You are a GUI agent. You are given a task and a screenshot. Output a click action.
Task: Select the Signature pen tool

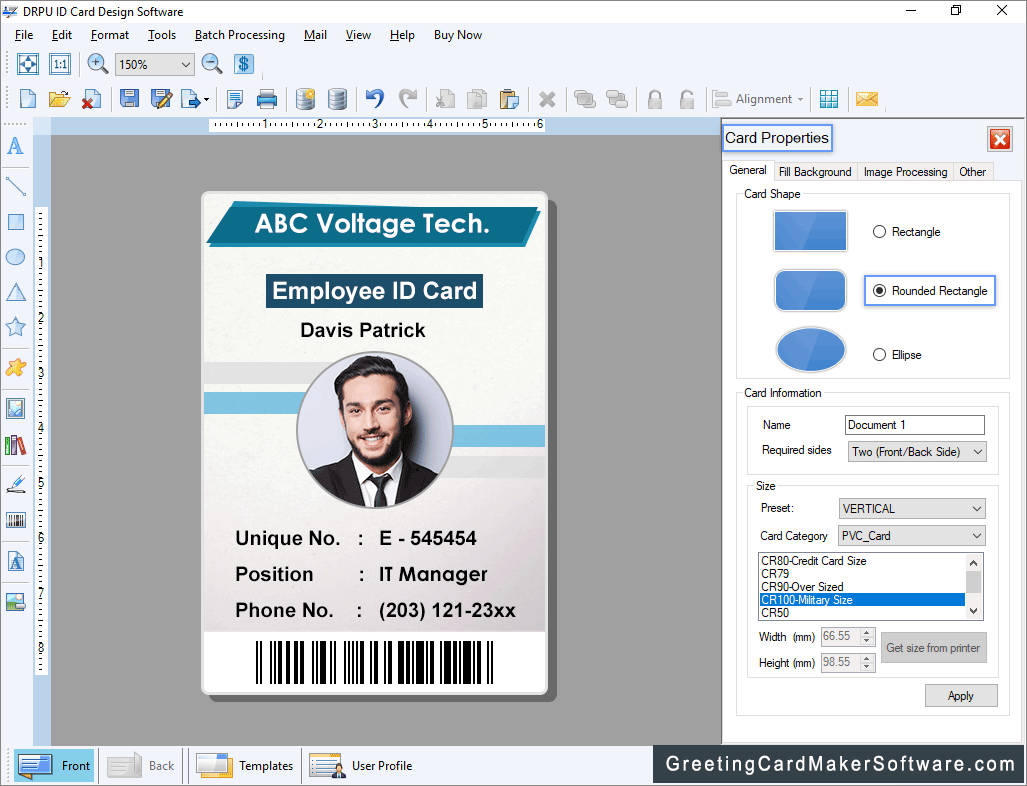point(16,484)
